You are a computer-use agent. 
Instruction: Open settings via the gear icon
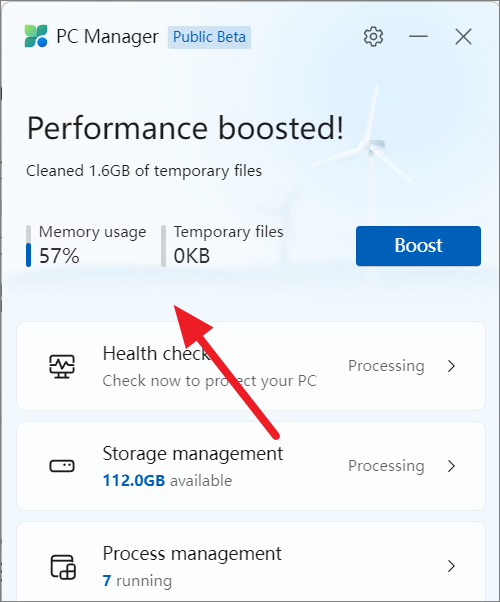373,37
